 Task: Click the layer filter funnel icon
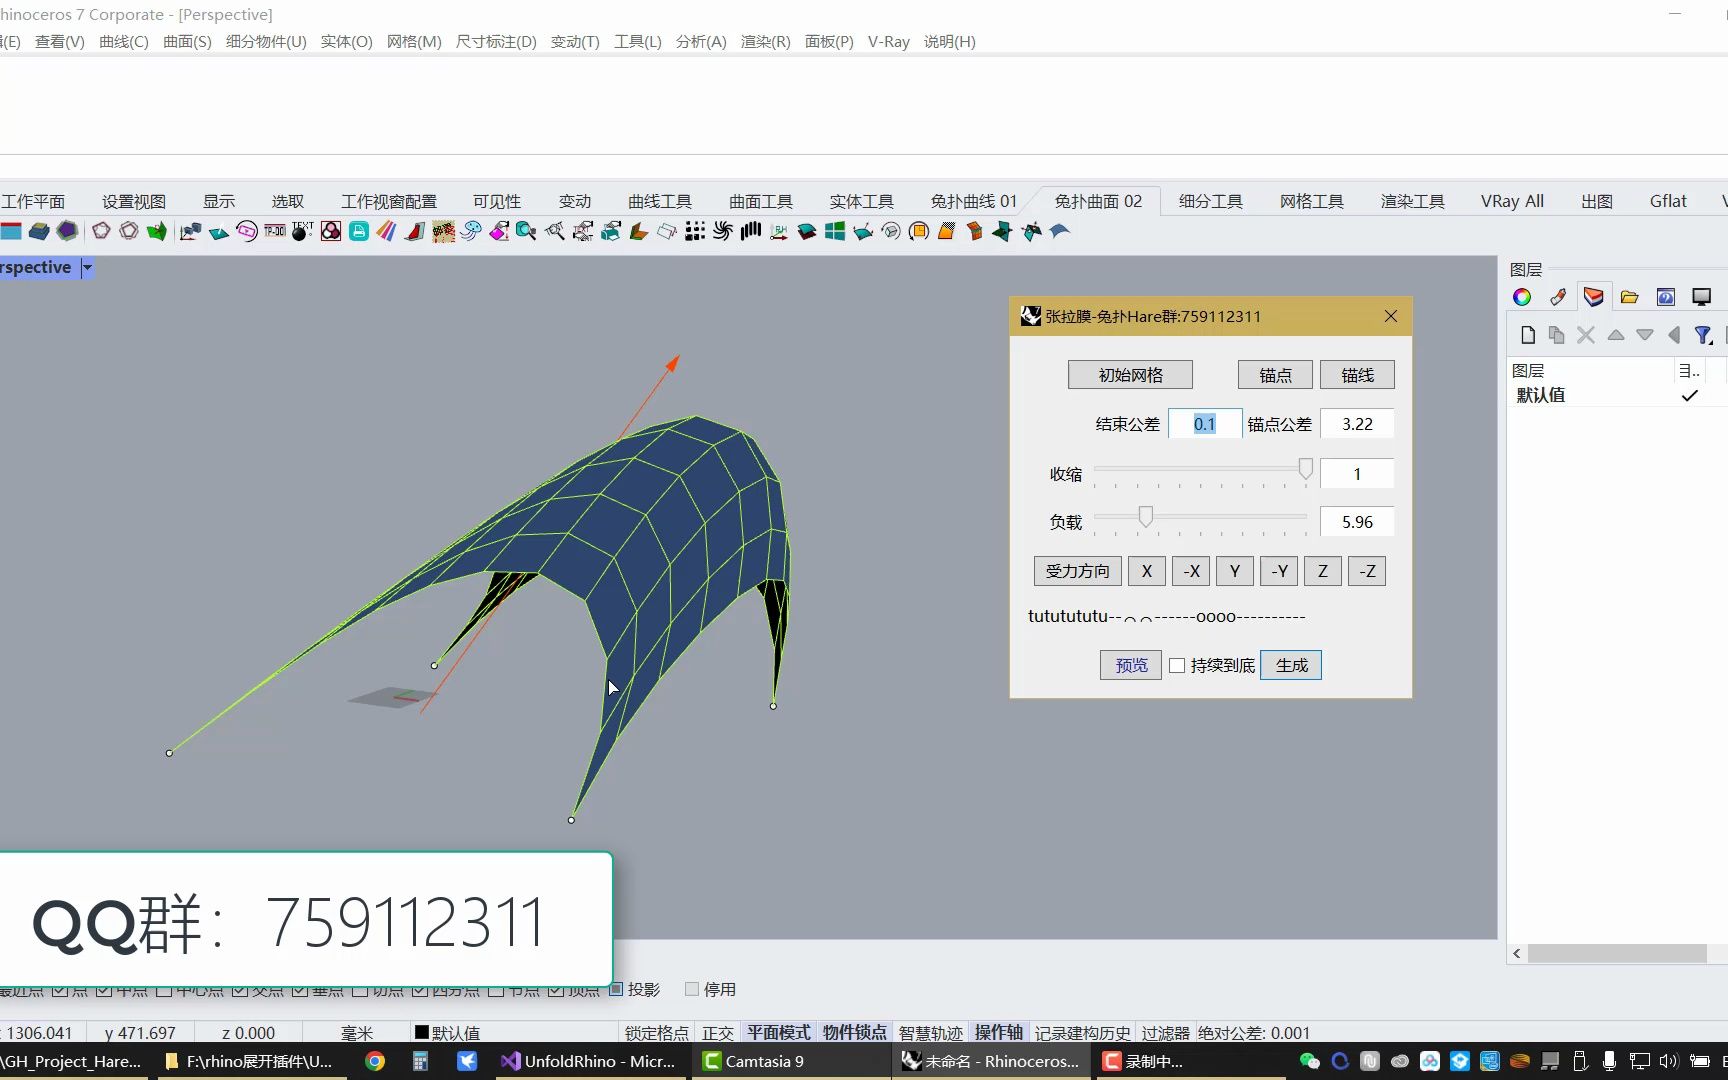tap(1704, 335)
